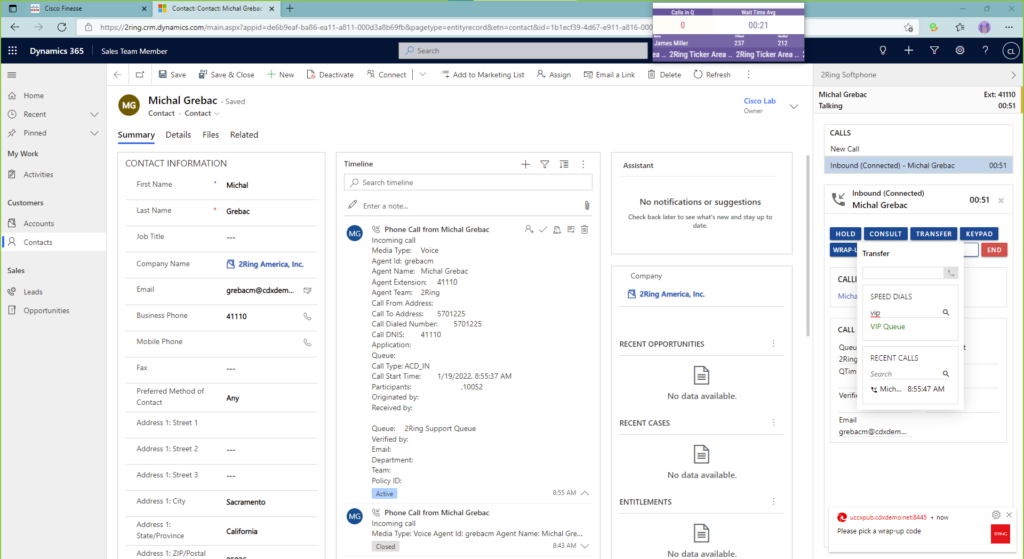
Task: Select the VIP Queue speed dial
Action: point(888,327)
